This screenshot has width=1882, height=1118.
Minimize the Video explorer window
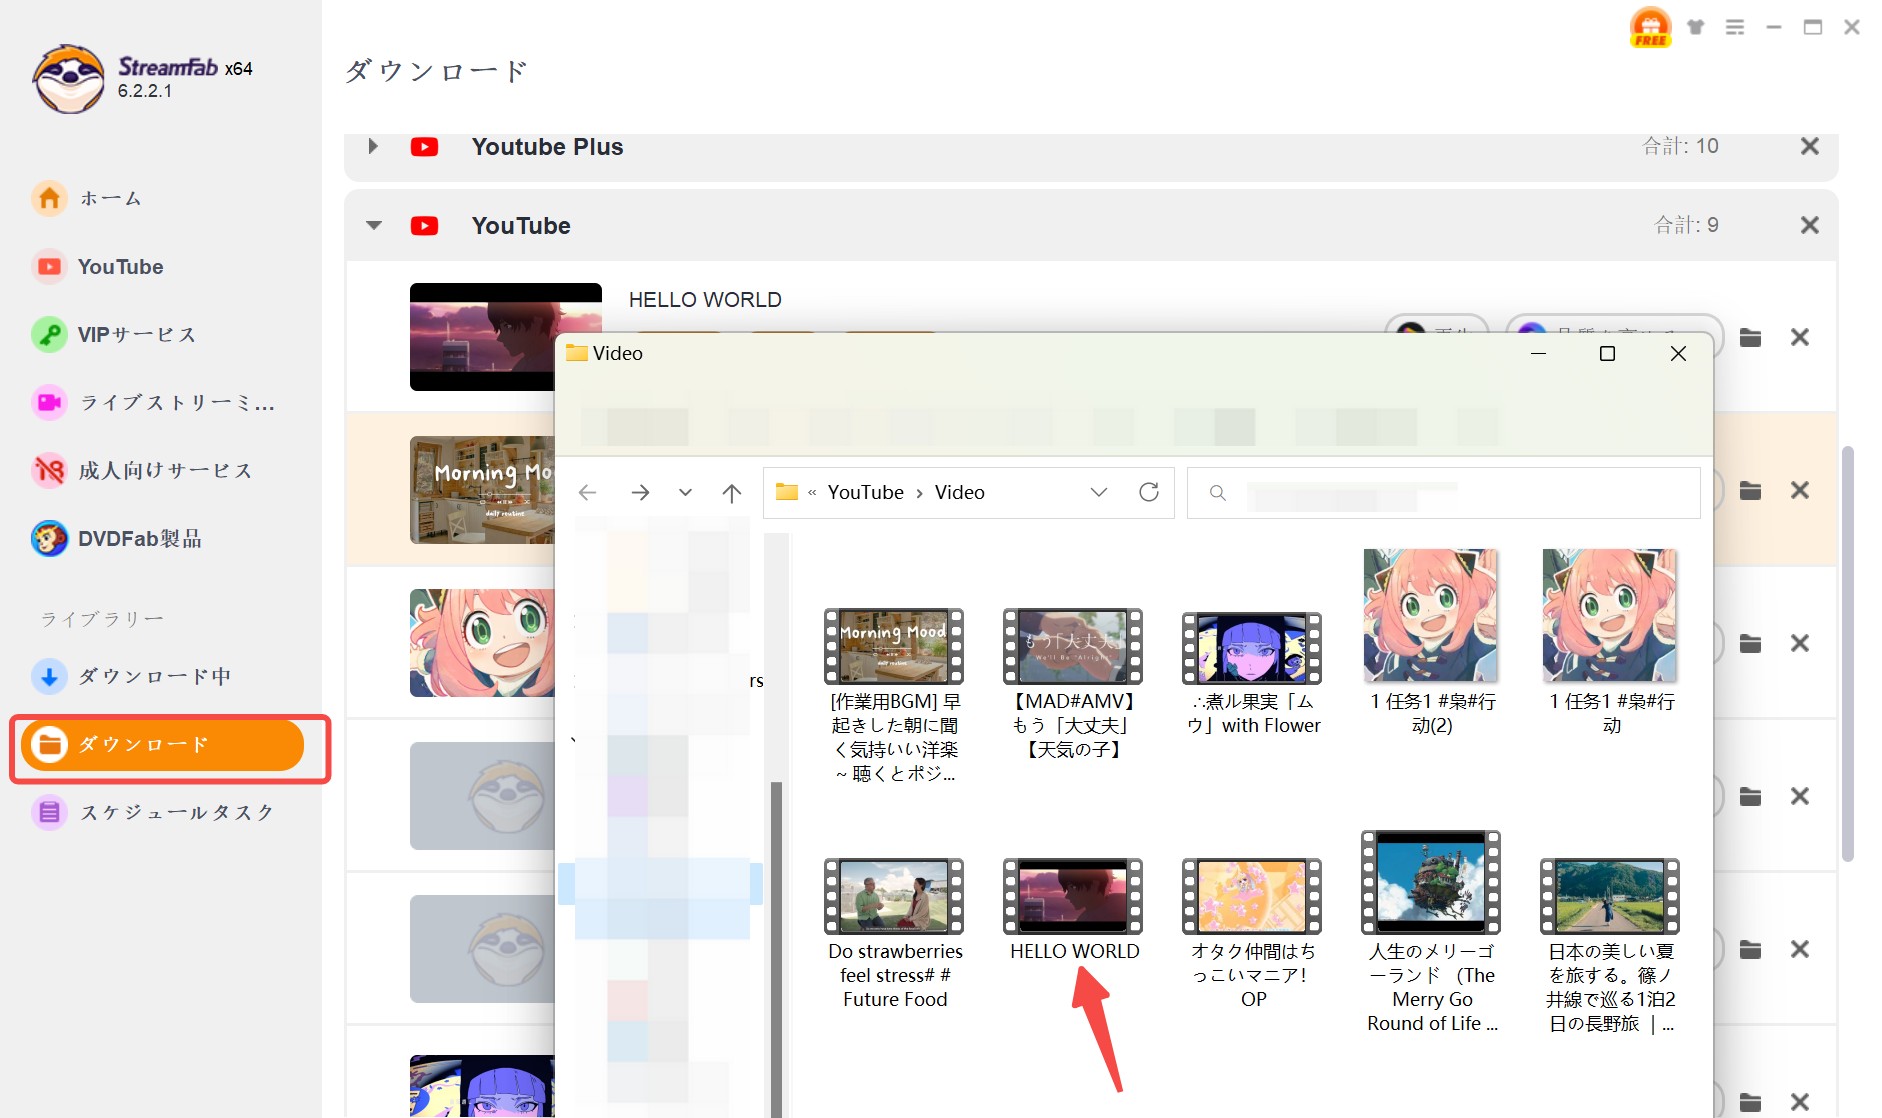pyautogui.click(x=1538, y=354)
